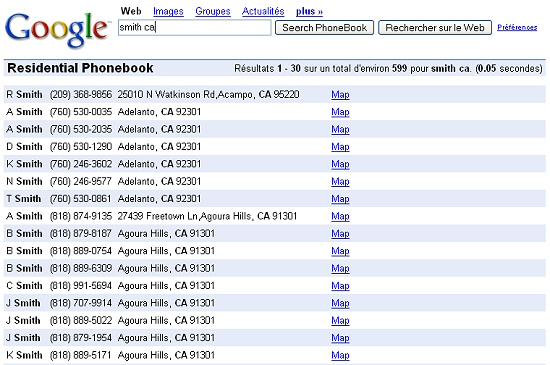This screenshot has width=550, height=365.
Task: Open Map for A Smith (760) 530-0035
Action: coord(340,112)
